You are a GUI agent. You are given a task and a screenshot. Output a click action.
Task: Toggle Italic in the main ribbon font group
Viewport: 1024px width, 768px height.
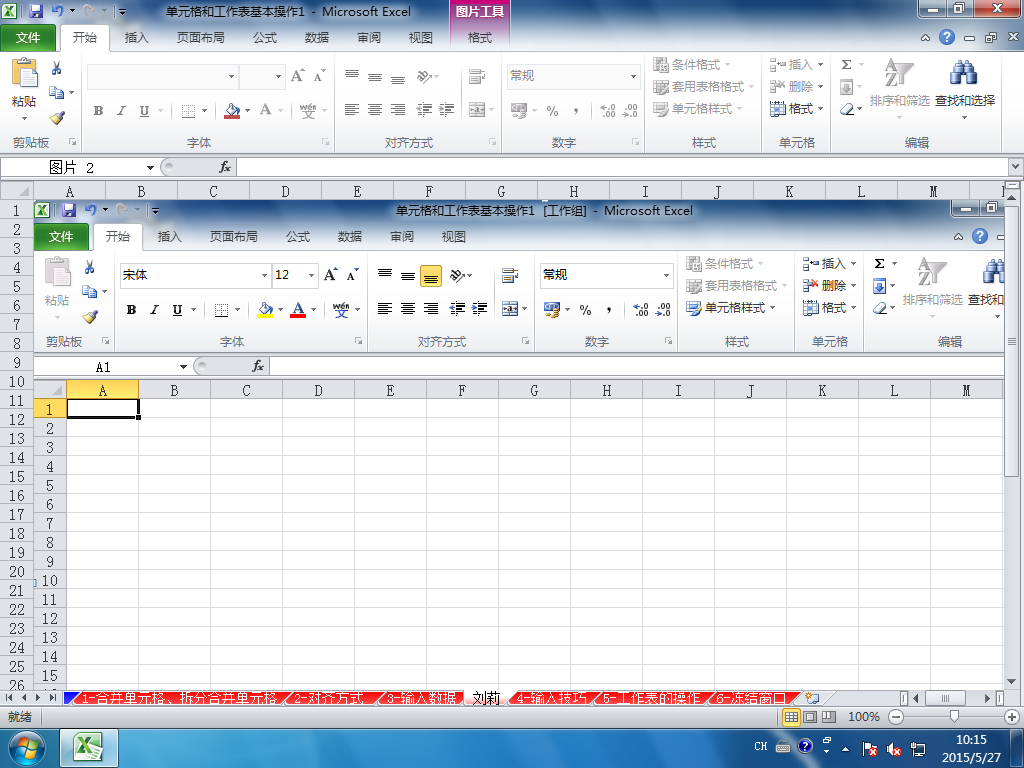tap(121, 110)
